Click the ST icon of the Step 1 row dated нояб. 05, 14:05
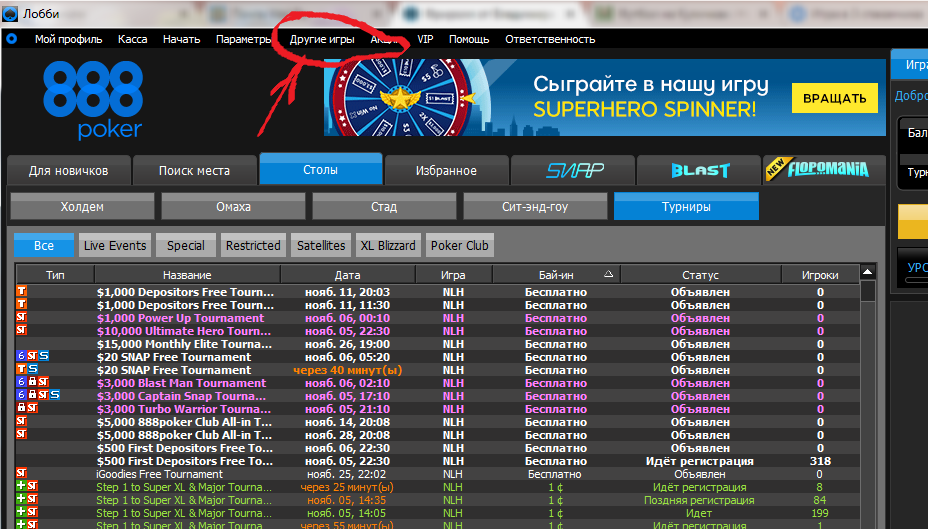Screen dimensions: 928x529 click(x=33, y=512)
